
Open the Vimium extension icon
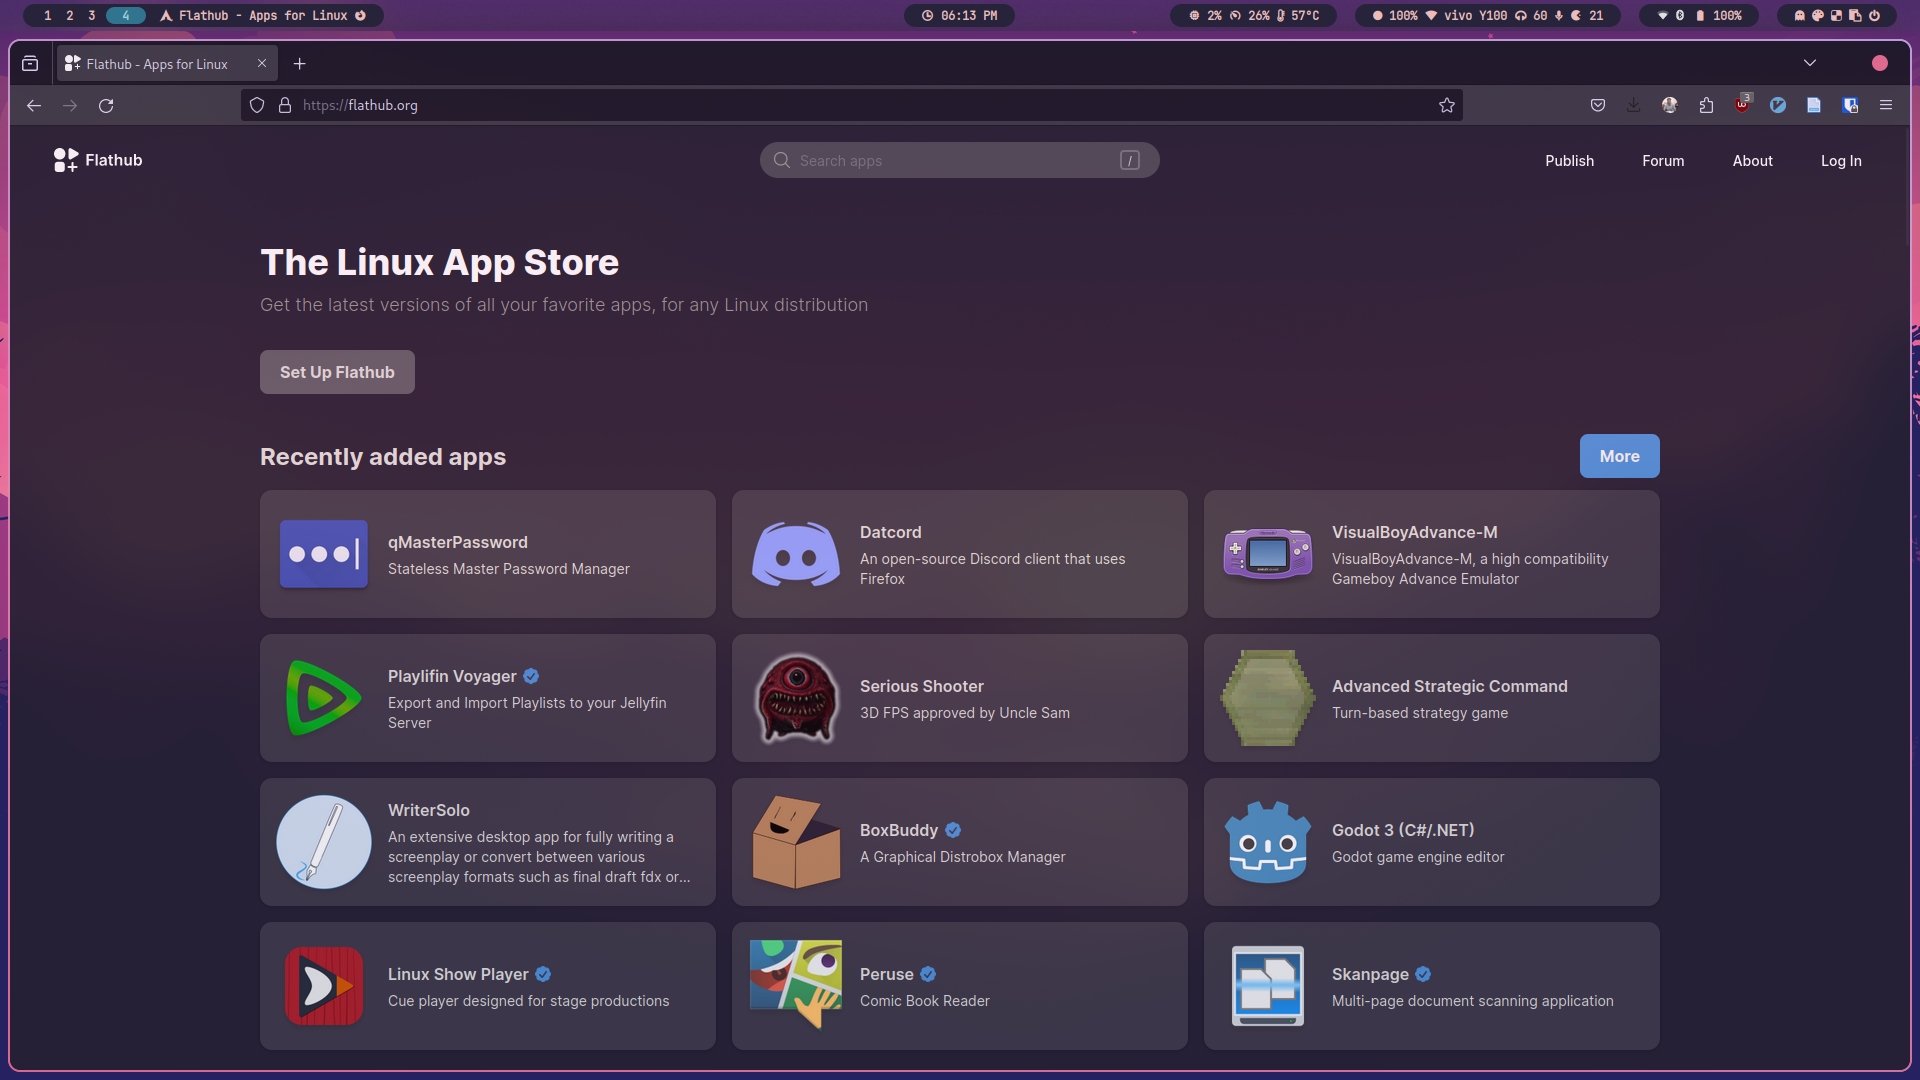click(x=1778, y=105)
